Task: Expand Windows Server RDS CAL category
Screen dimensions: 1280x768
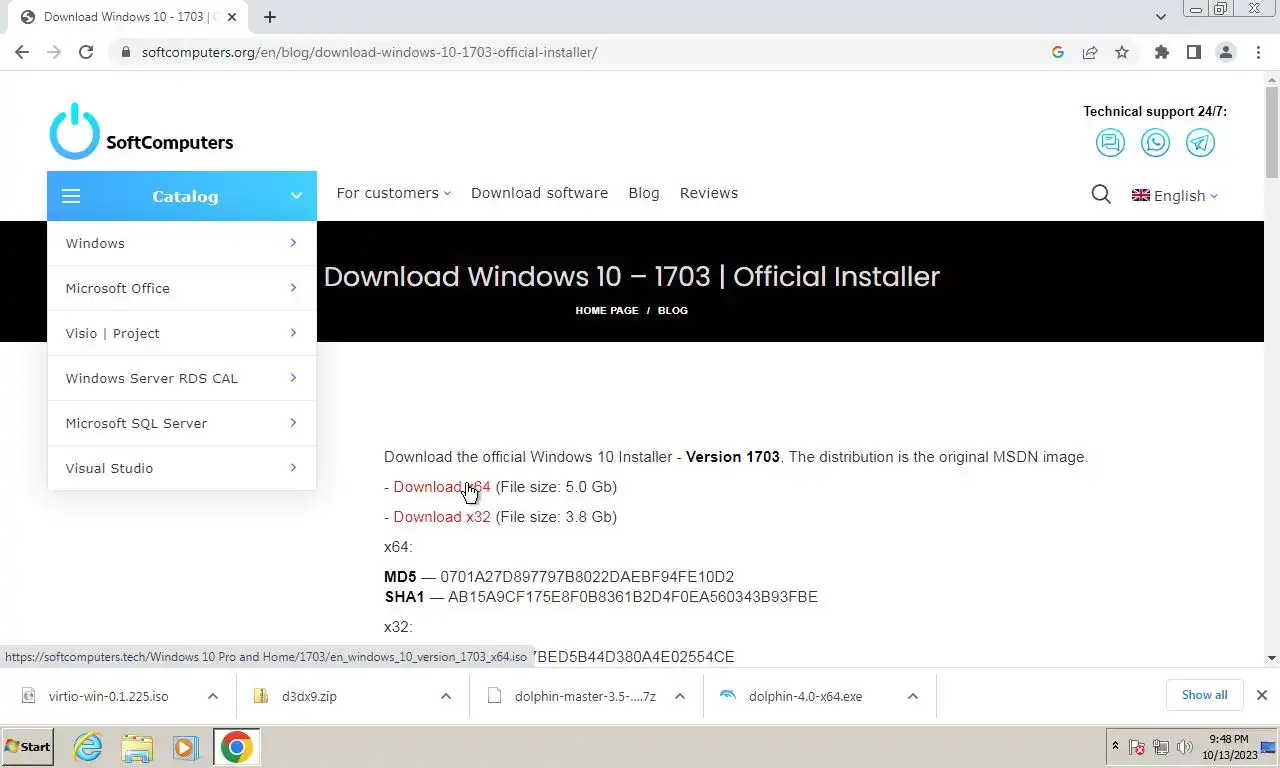Action: tap(182, 378)
